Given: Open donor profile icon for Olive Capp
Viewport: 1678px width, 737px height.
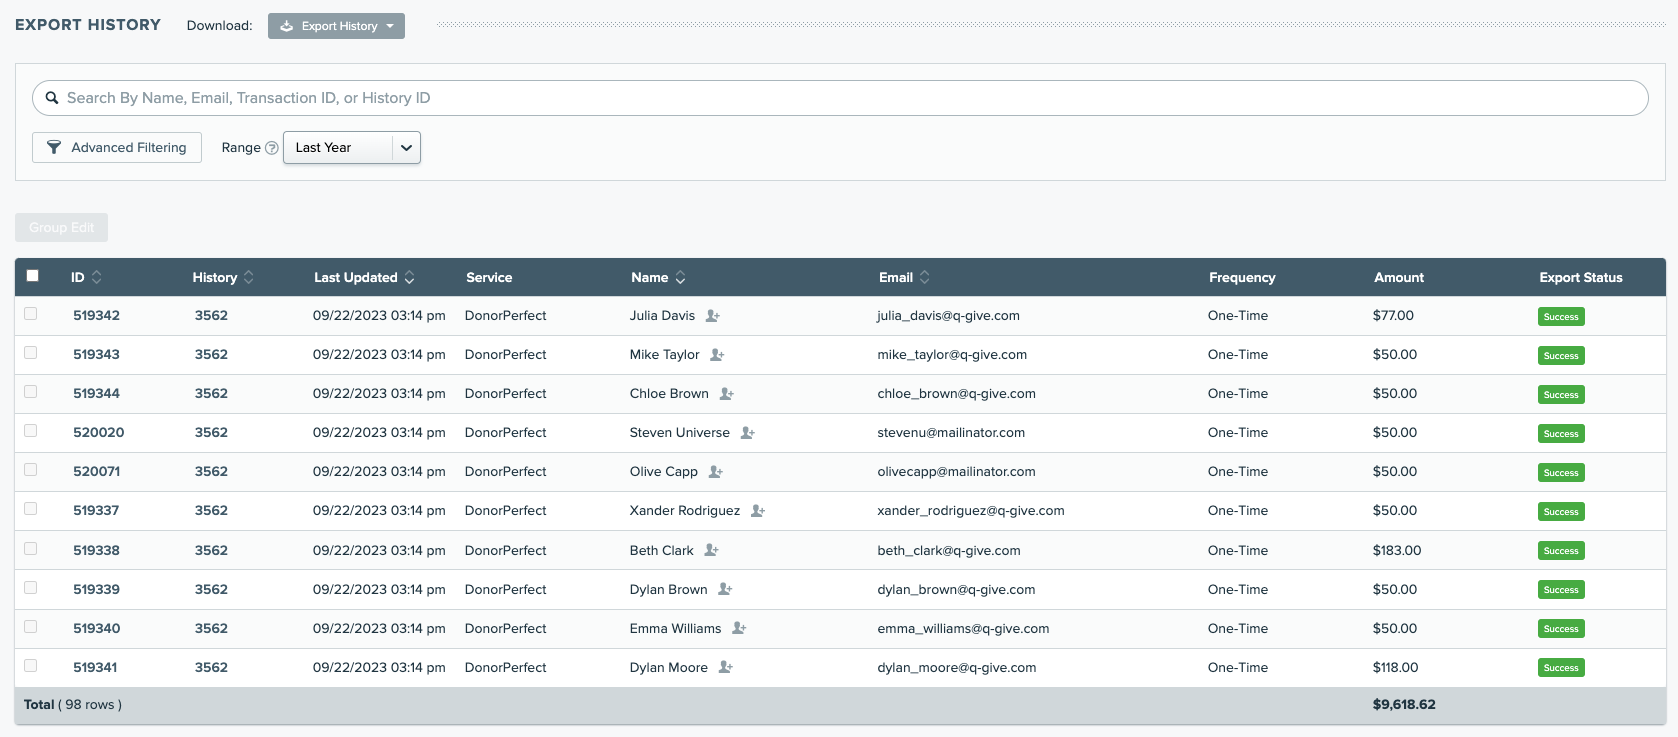Looking at the screenshot, I should (715, 472).
